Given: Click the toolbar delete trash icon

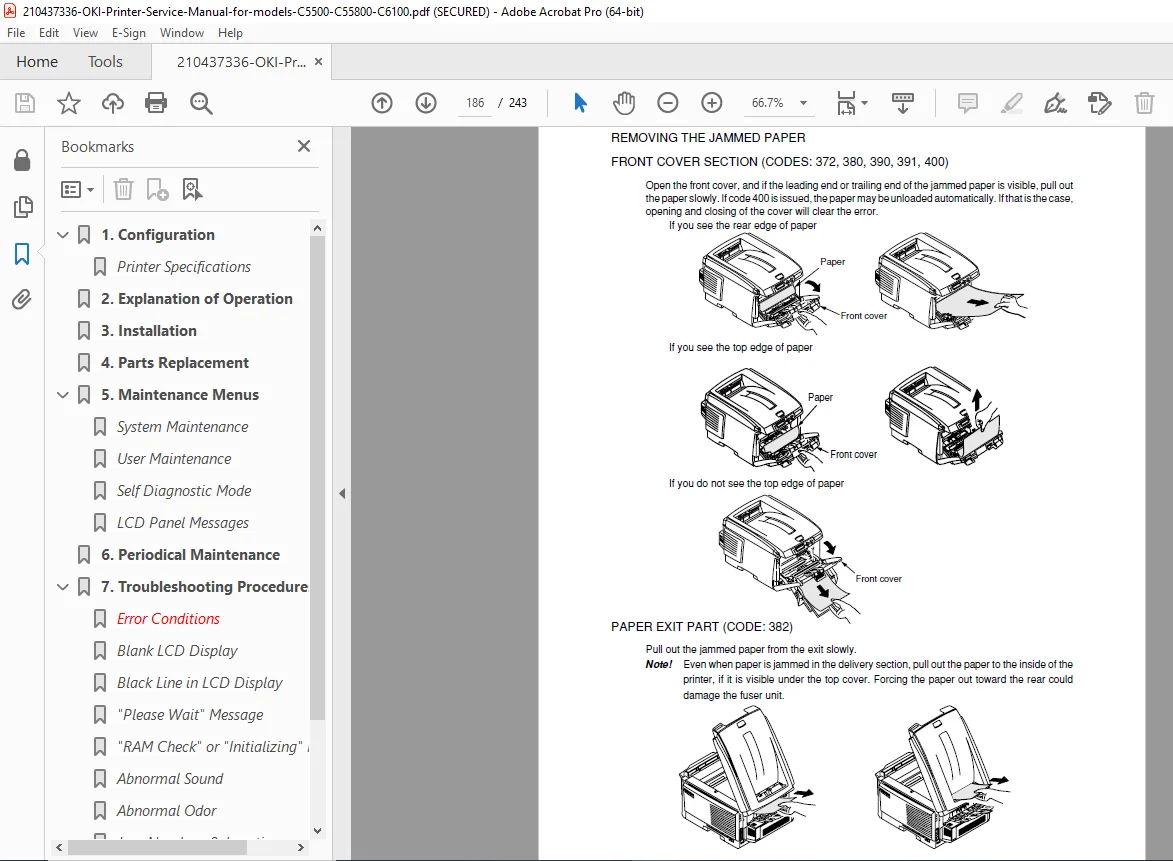Looking at the screenshot, I should point(1144,102).
